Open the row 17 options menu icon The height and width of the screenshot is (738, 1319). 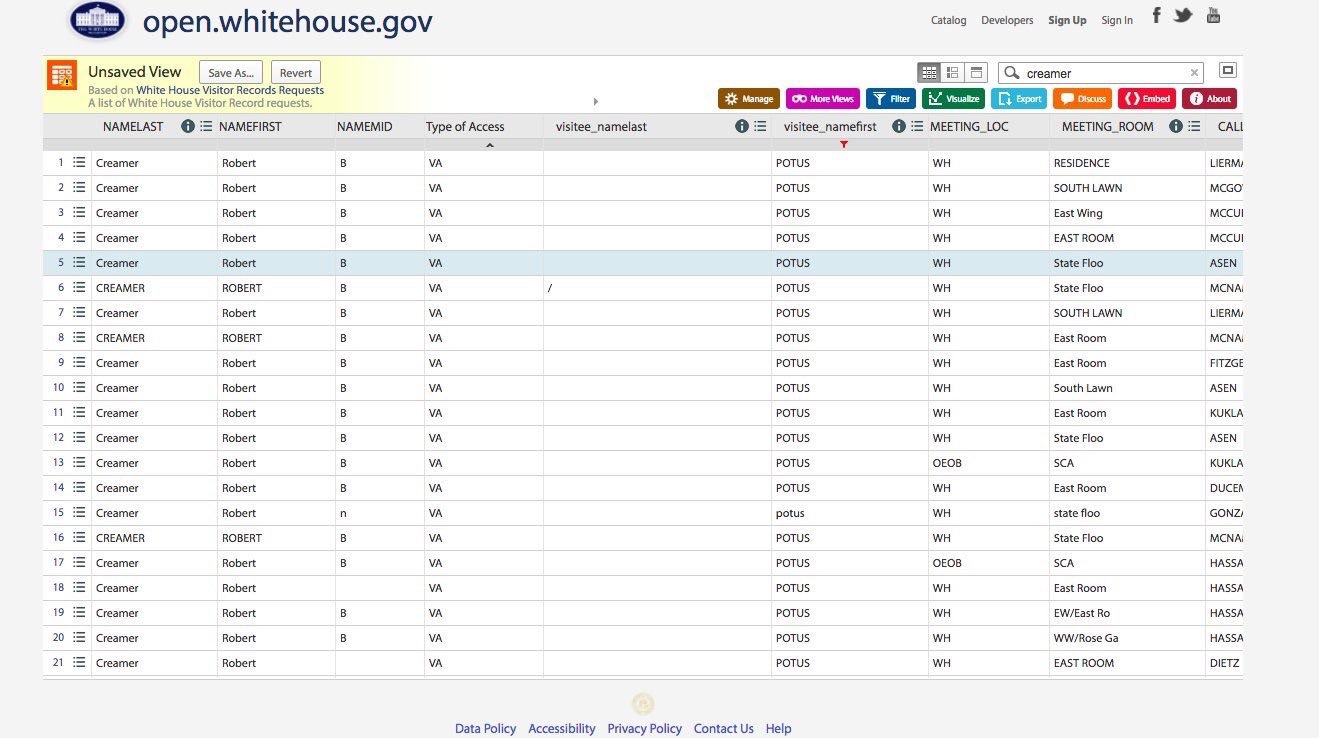coord(79,562)
